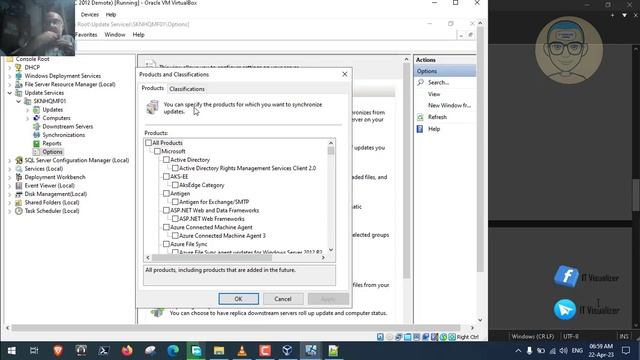Open the Favorites menu
Viewport: 640px width, 360px height.
86,35
